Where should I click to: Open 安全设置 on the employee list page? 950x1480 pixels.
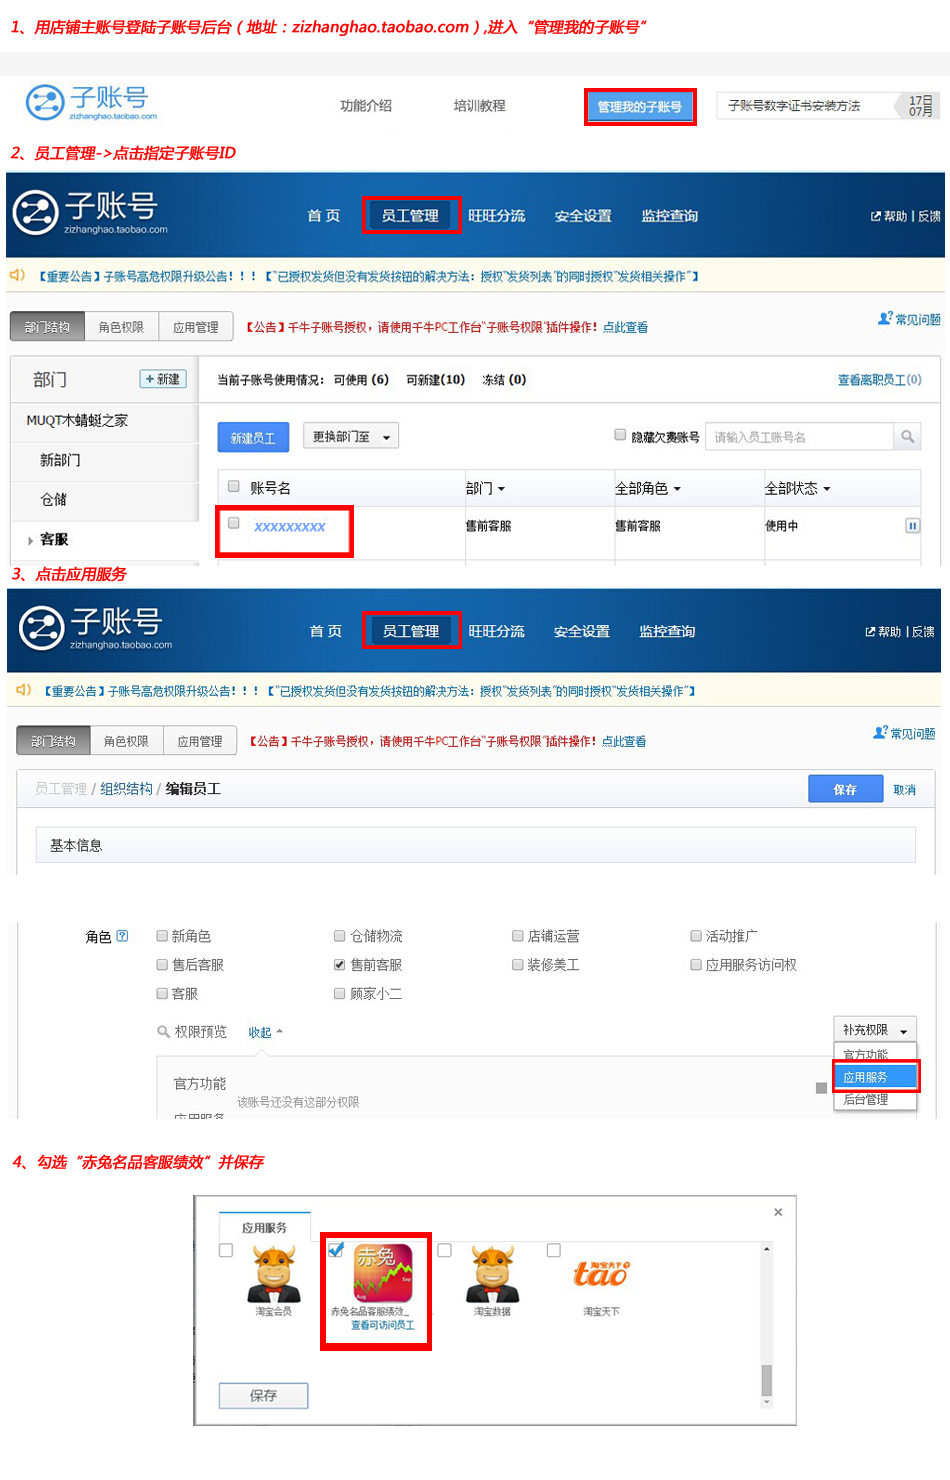583,215
